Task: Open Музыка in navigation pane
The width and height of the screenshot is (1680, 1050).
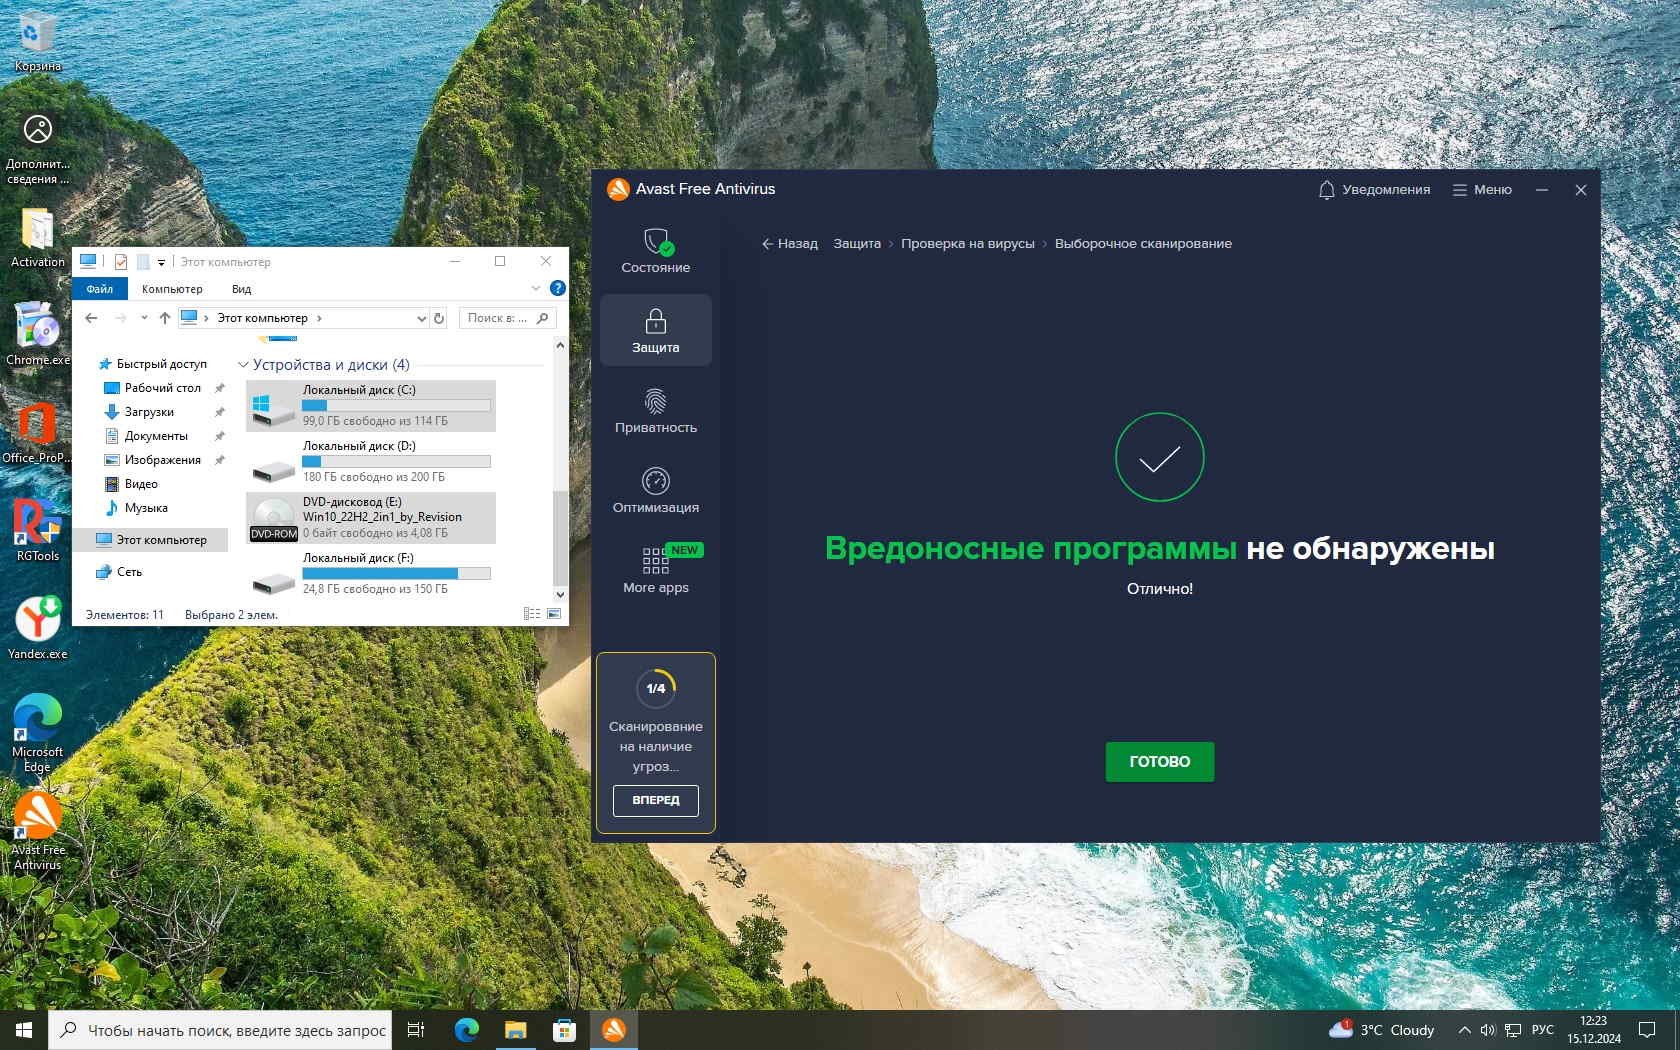Action: [146, 508]
